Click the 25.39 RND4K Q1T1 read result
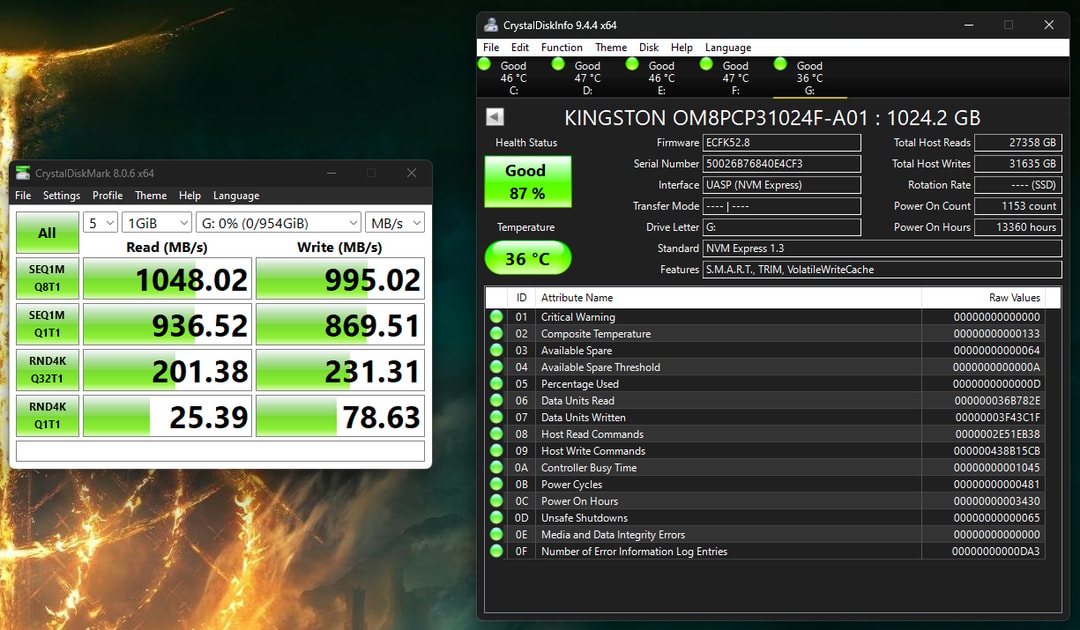 [x=167, y=415]
